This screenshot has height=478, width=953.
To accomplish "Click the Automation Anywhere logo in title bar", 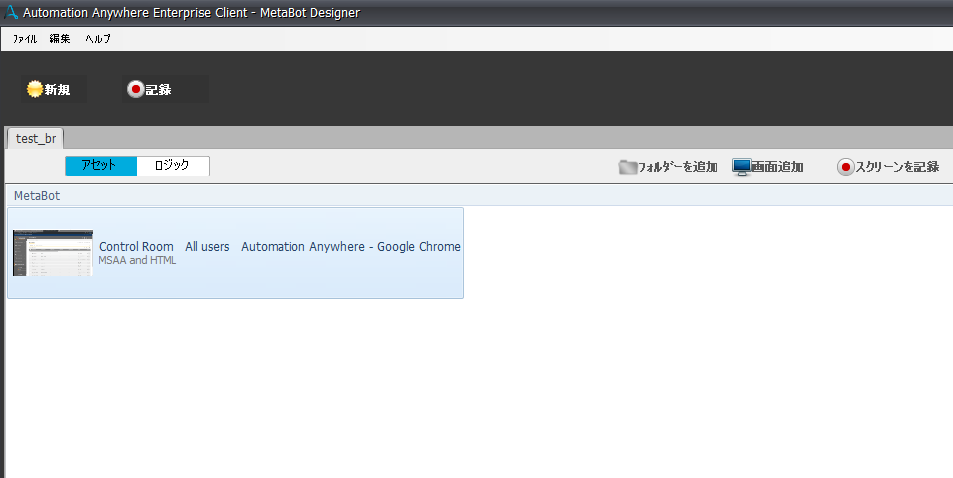I will [11, 12].
